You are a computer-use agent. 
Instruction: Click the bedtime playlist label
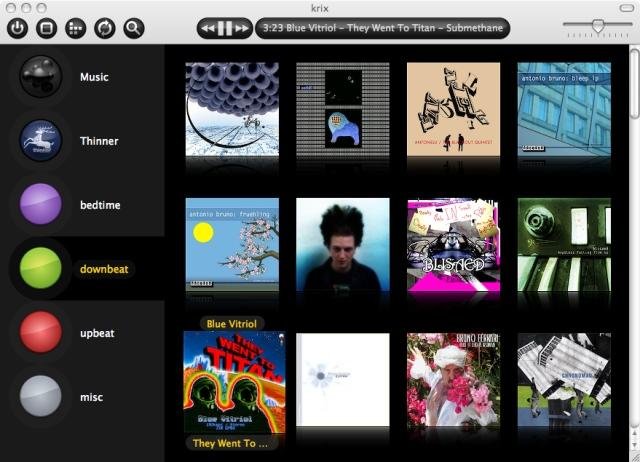[100, 205]
